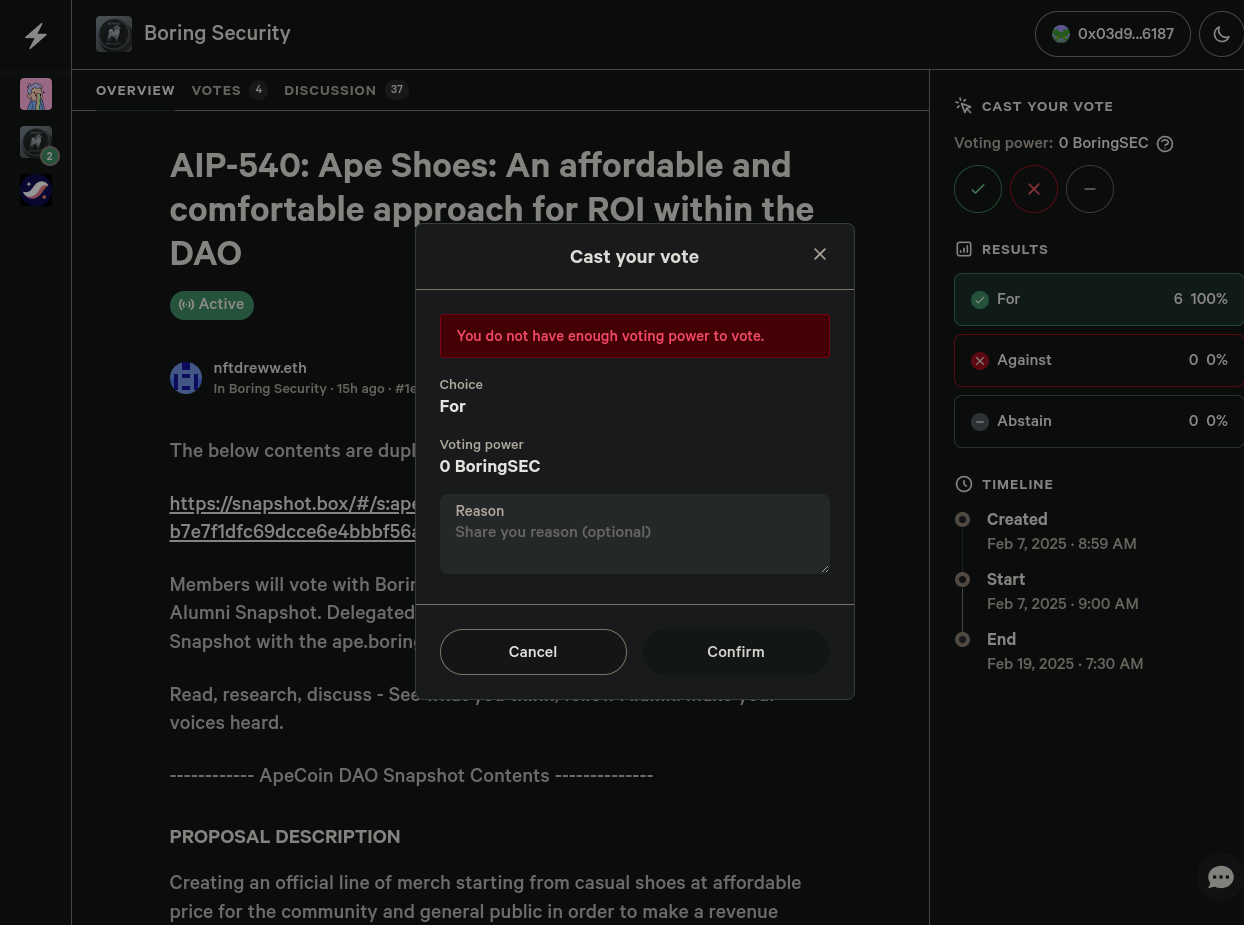Open the dark blue planet space icon
Screen dimensions: 1244x925
36,190
